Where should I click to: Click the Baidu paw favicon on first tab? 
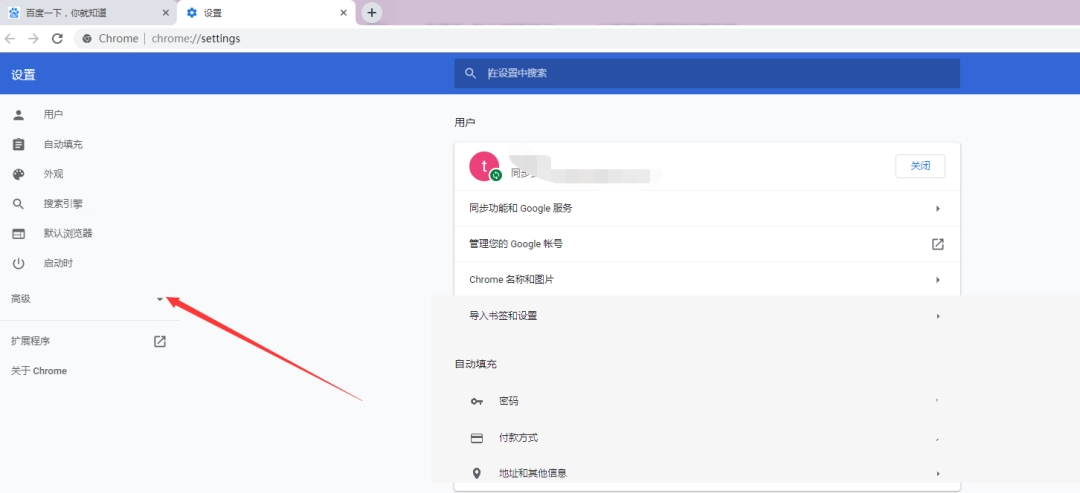coord(14,13)
